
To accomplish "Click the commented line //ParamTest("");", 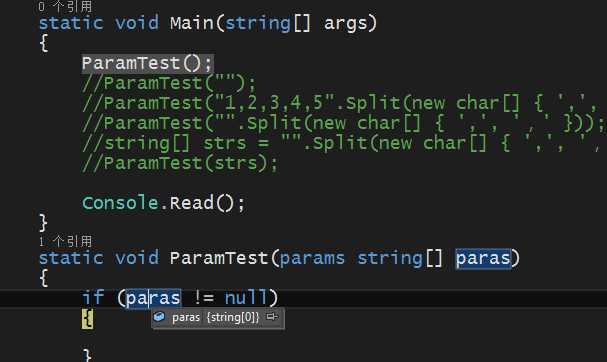I will point(169,83).
